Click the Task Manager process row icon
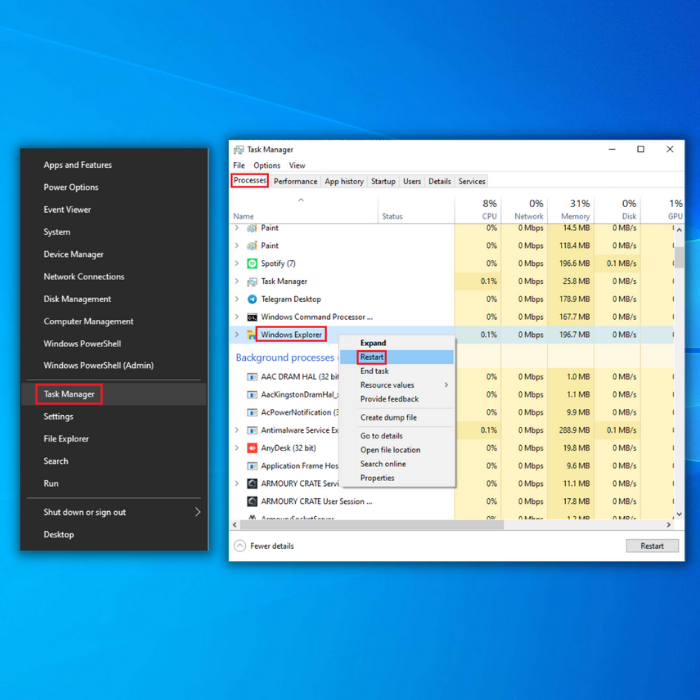700x700 pixels. click(252, 281)
